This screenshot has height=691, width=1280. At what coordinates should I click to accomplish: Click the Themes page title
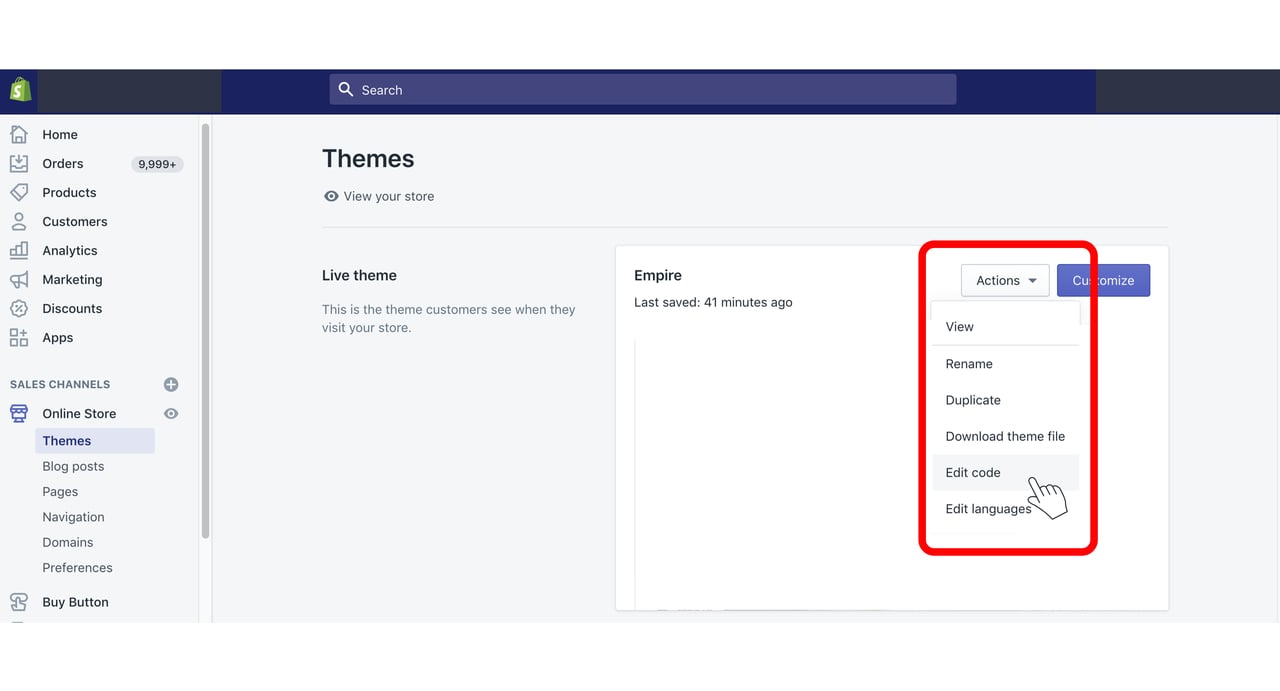click(368, 159)
